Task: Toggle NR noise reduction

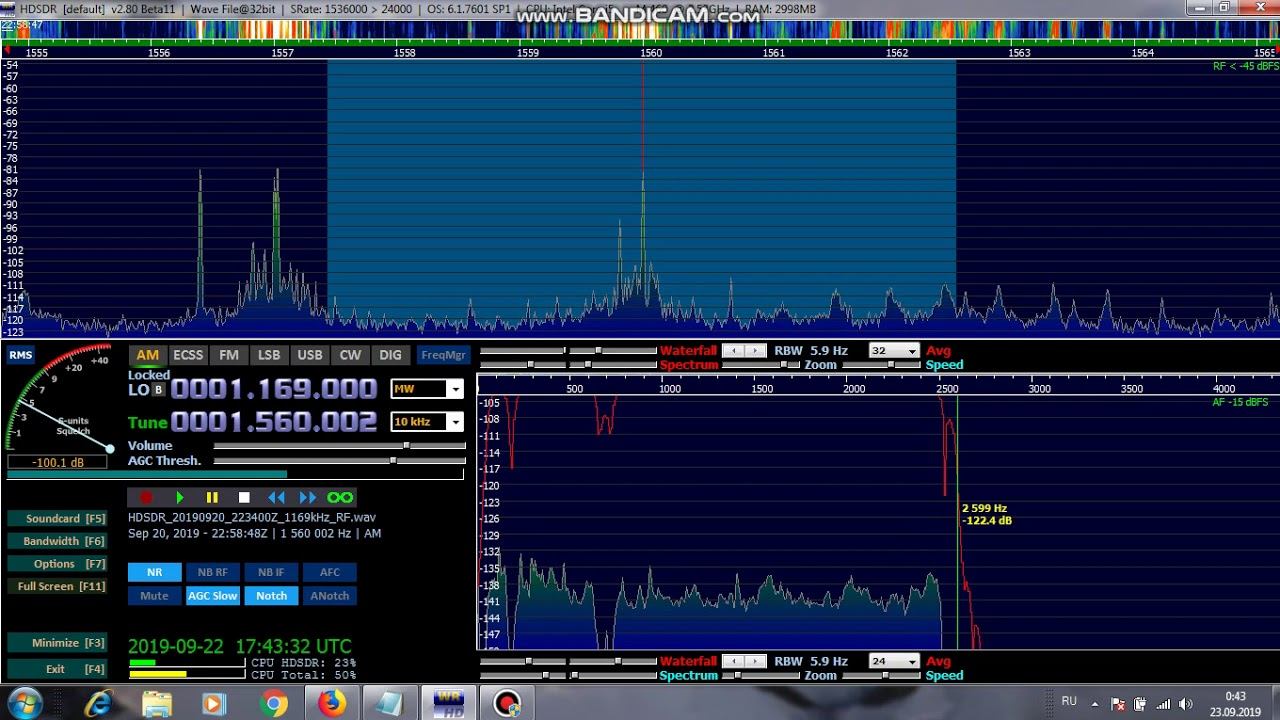Action: tap(154, 572)
